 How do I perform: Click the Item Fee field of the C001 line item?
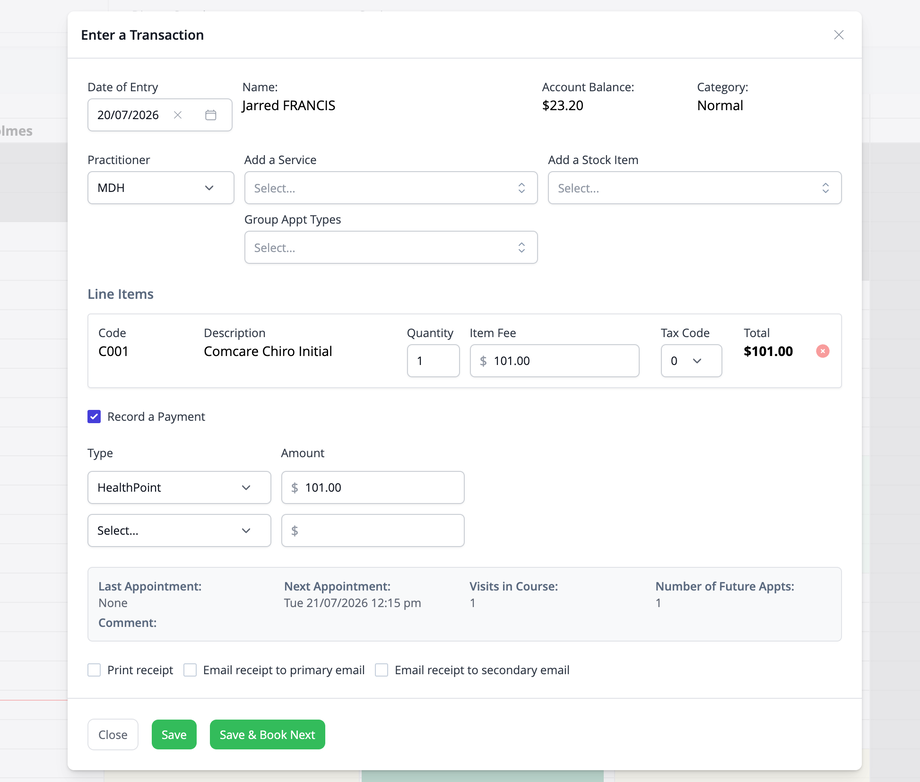[554, 361]
